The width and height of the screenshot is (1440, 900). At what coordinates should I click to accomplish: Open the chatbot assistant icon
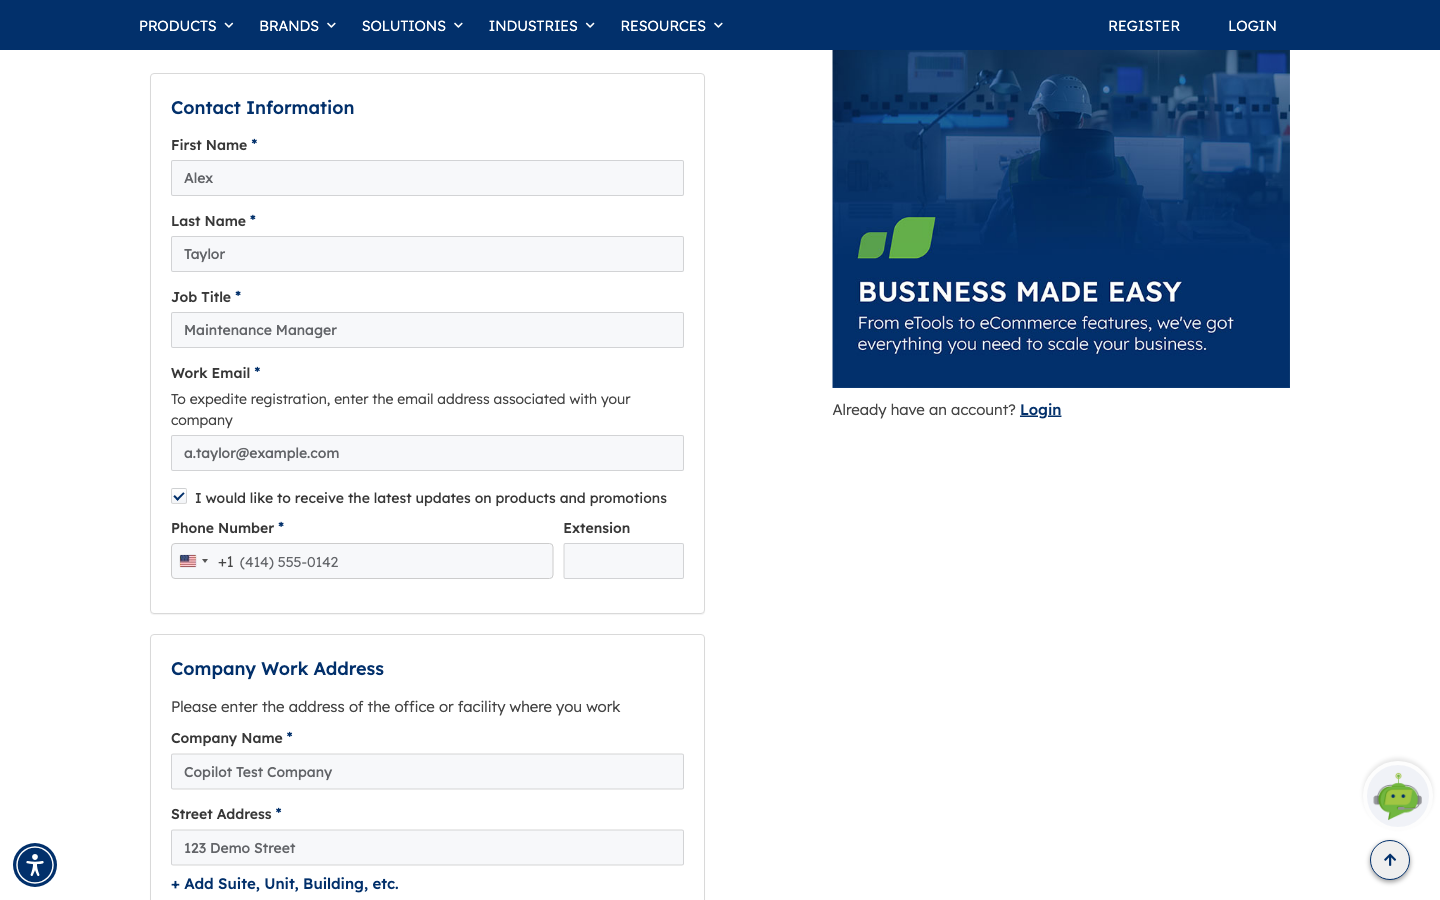click(x=1398, y=796)
